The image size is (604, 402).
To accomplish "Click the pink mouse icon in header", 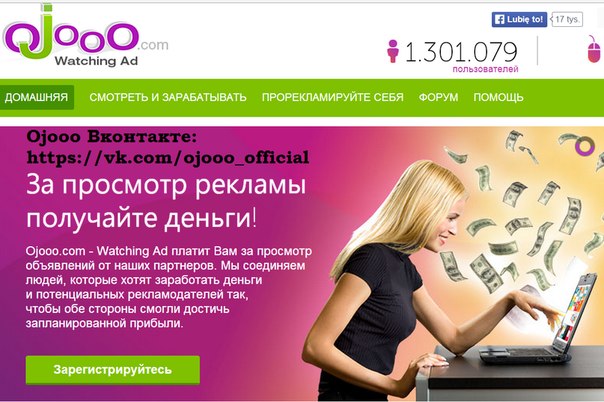I will click(594, 49).
